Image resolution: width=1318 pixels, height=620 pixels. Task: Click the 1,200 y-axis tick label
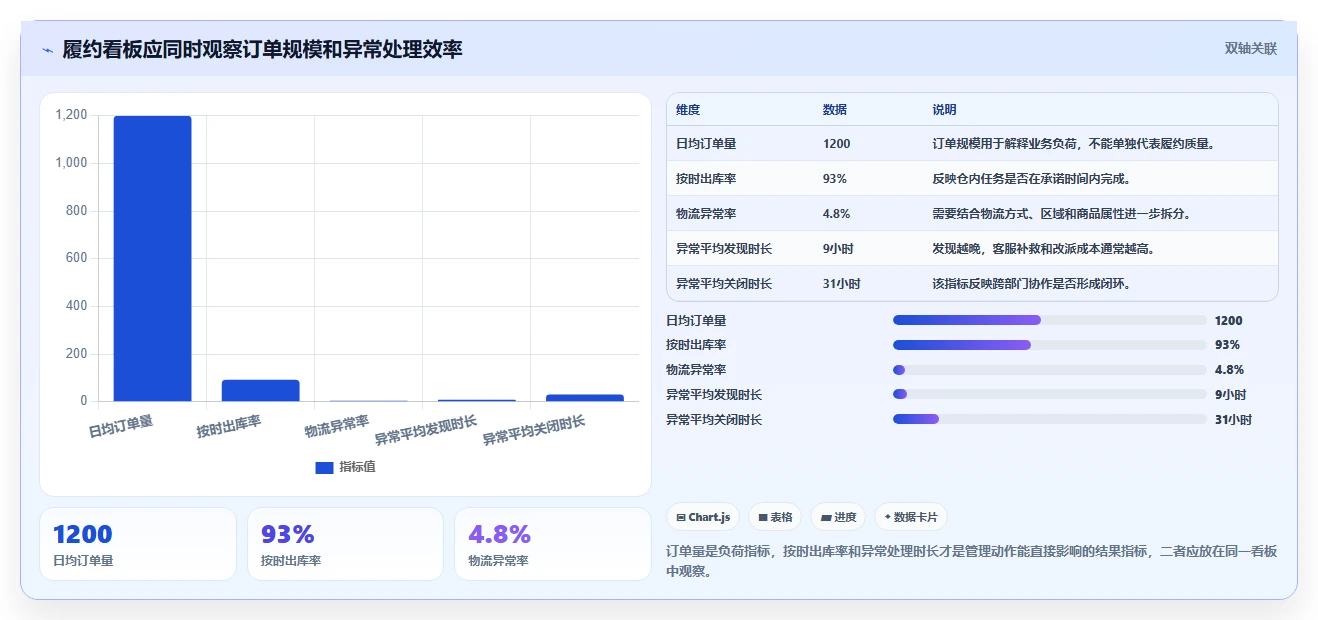[71, 115]
